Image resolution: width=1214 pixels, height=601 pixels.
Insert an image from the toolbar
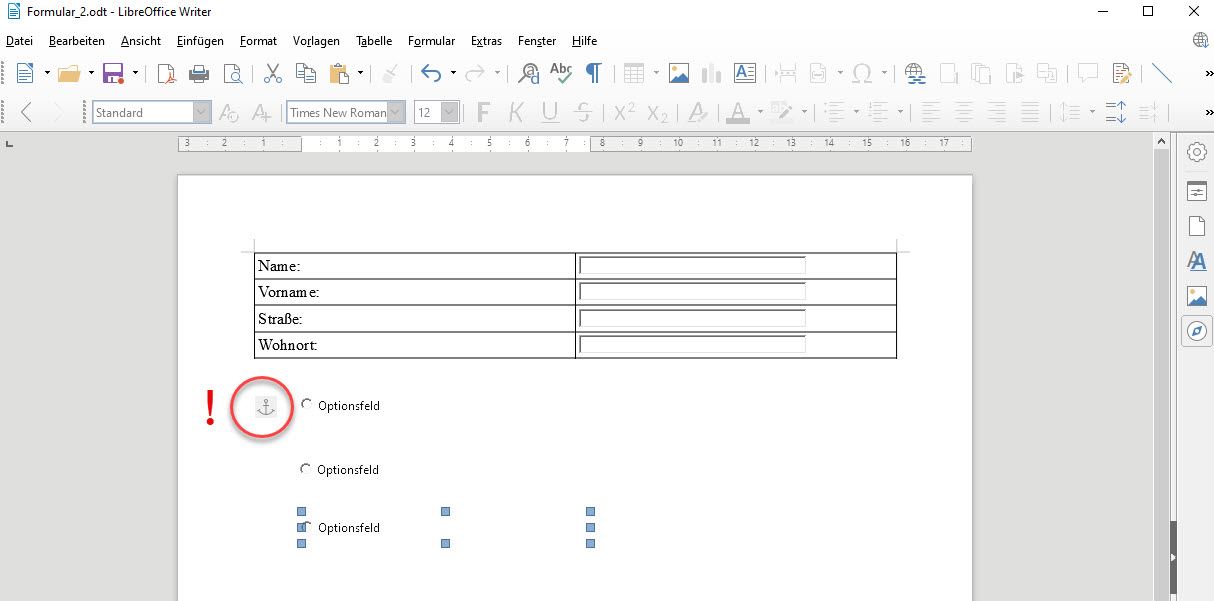[680, 73]
